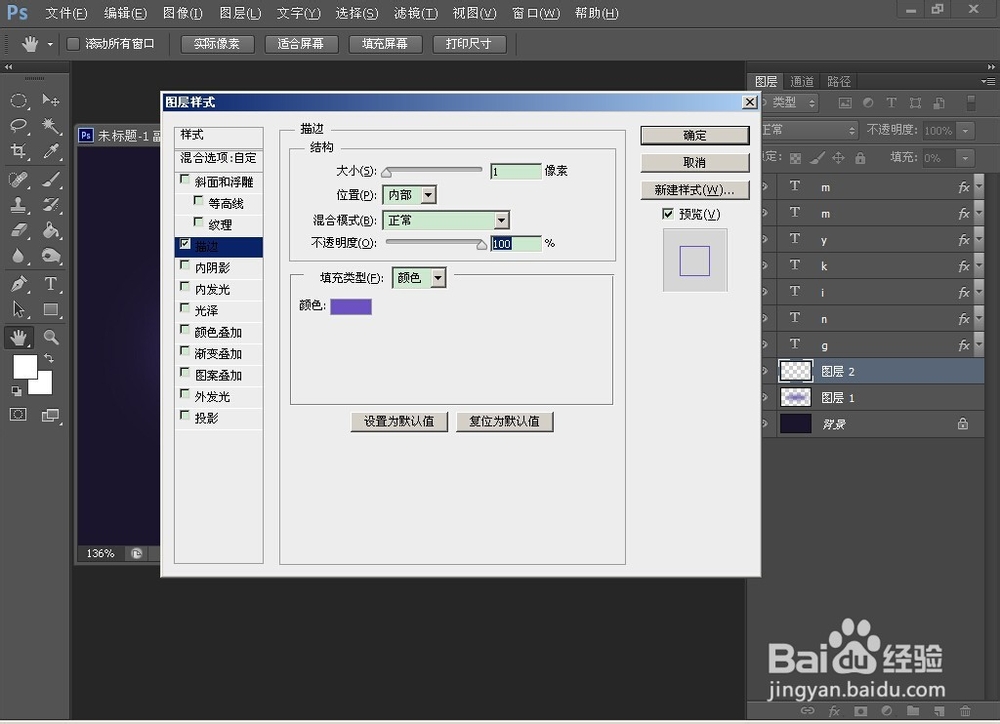
Task: Select the Elliptical Marquee tool
Action: 18,101
